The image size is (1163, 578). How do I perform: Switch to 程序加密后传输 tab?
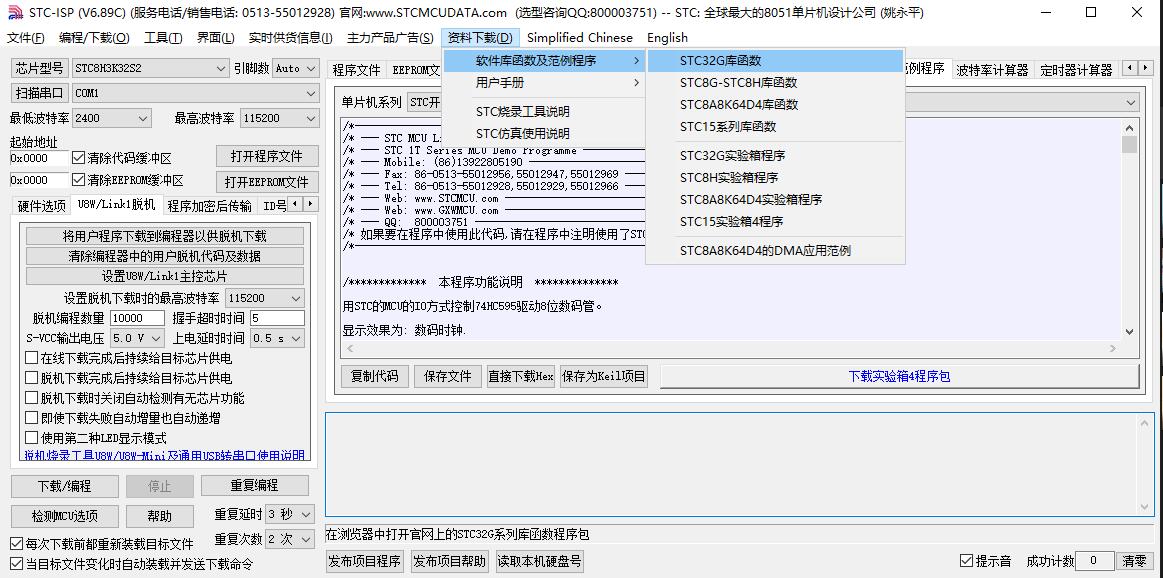209,206
